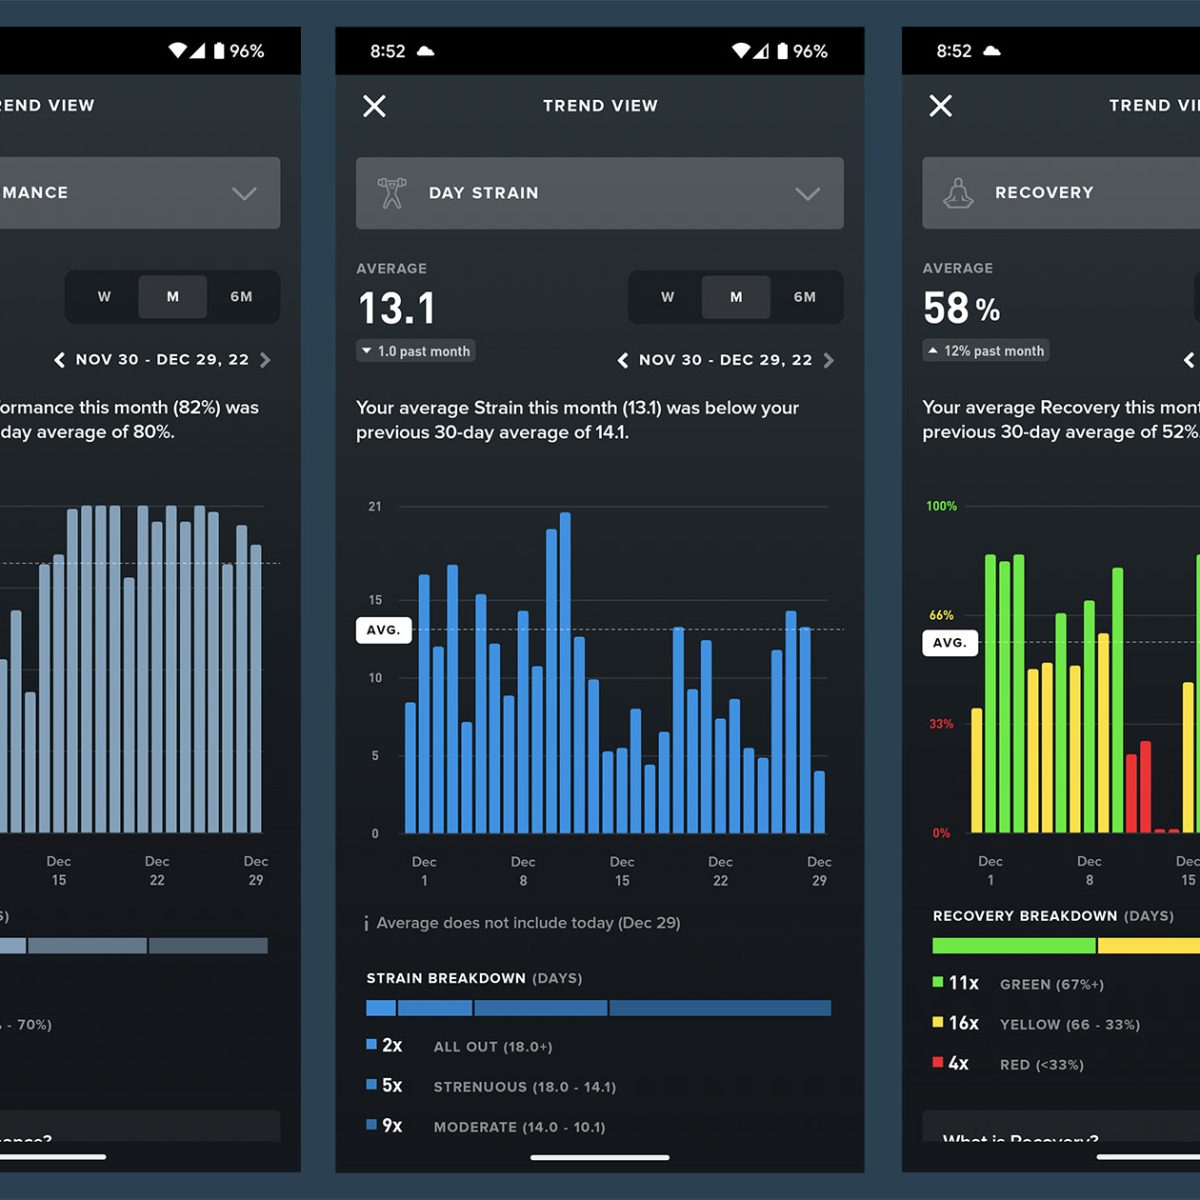Select 6M range in leftmost panel
Viewport: 1200px width, 1200px height.
coord(241,297)
